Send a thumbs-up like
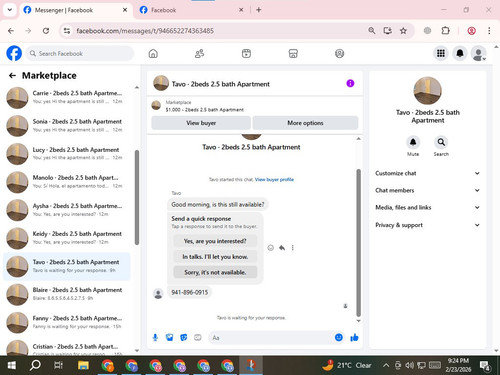500x375 pixels. click(354, 338)
